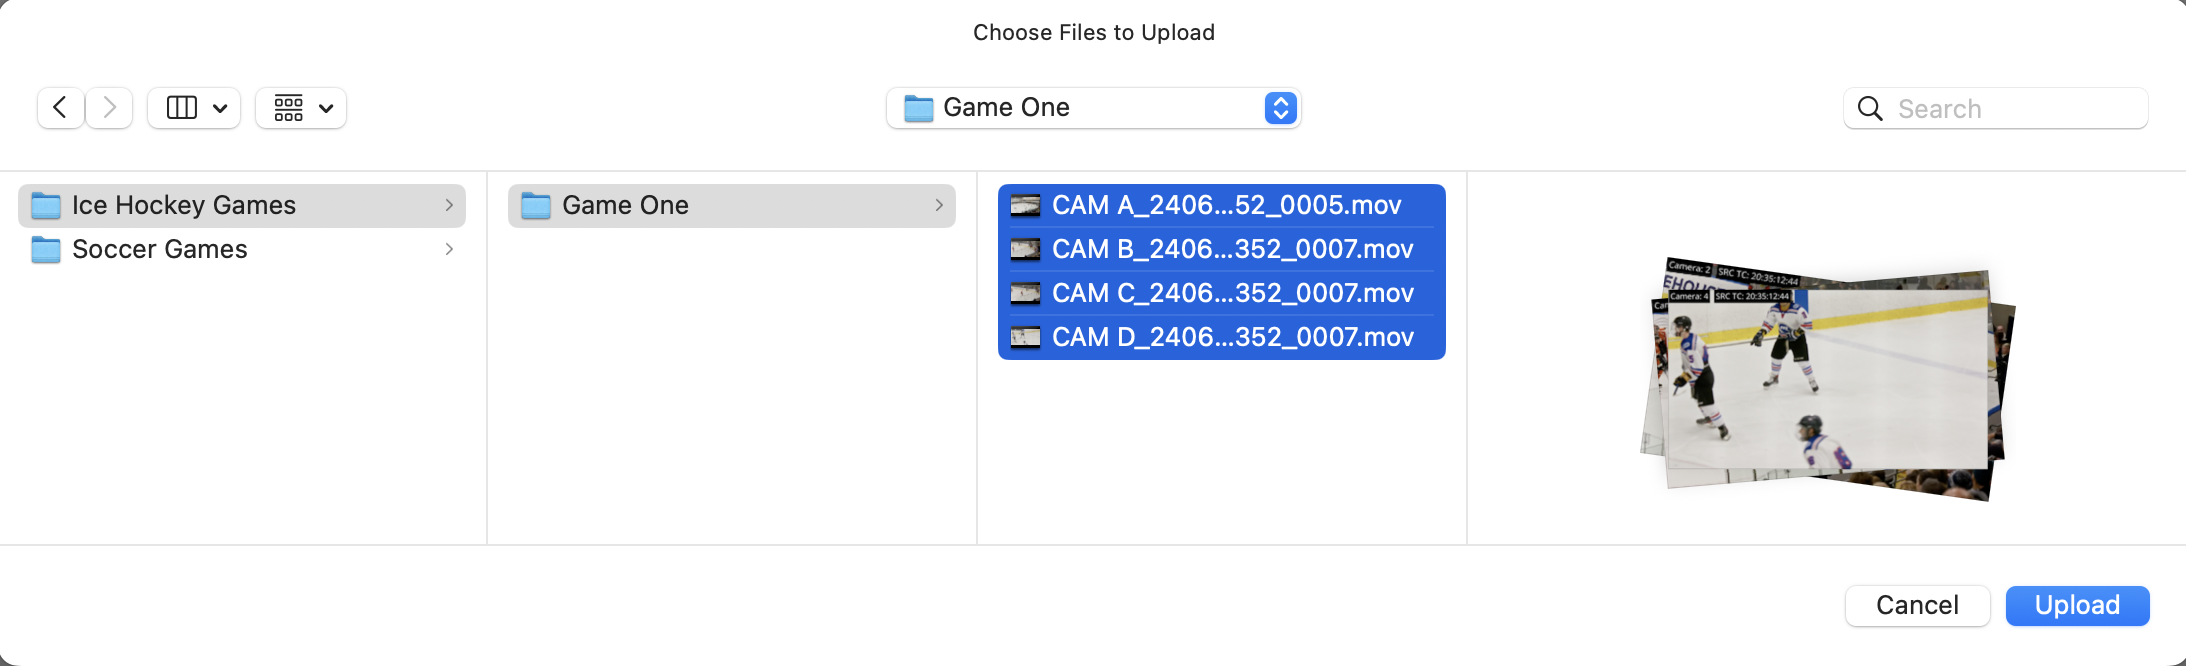Expand the Ice Hockey Games chevron
This screenshot has height=666, width=2186.
point(448,205)
